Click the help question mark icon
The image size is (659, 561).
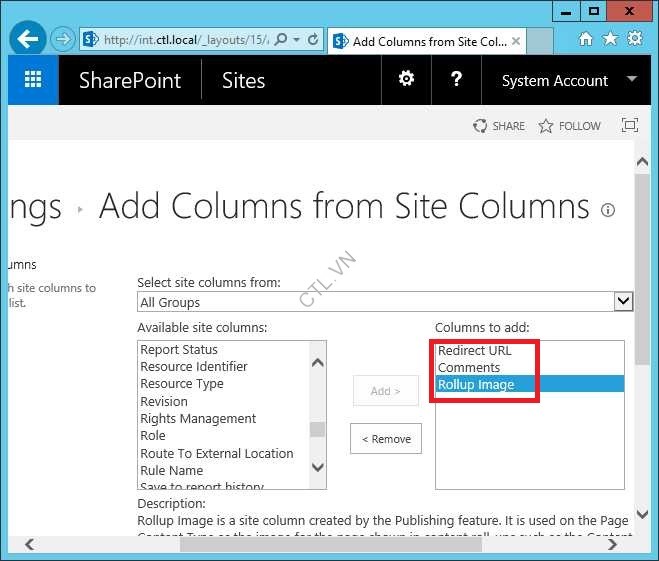pos(456,79)
